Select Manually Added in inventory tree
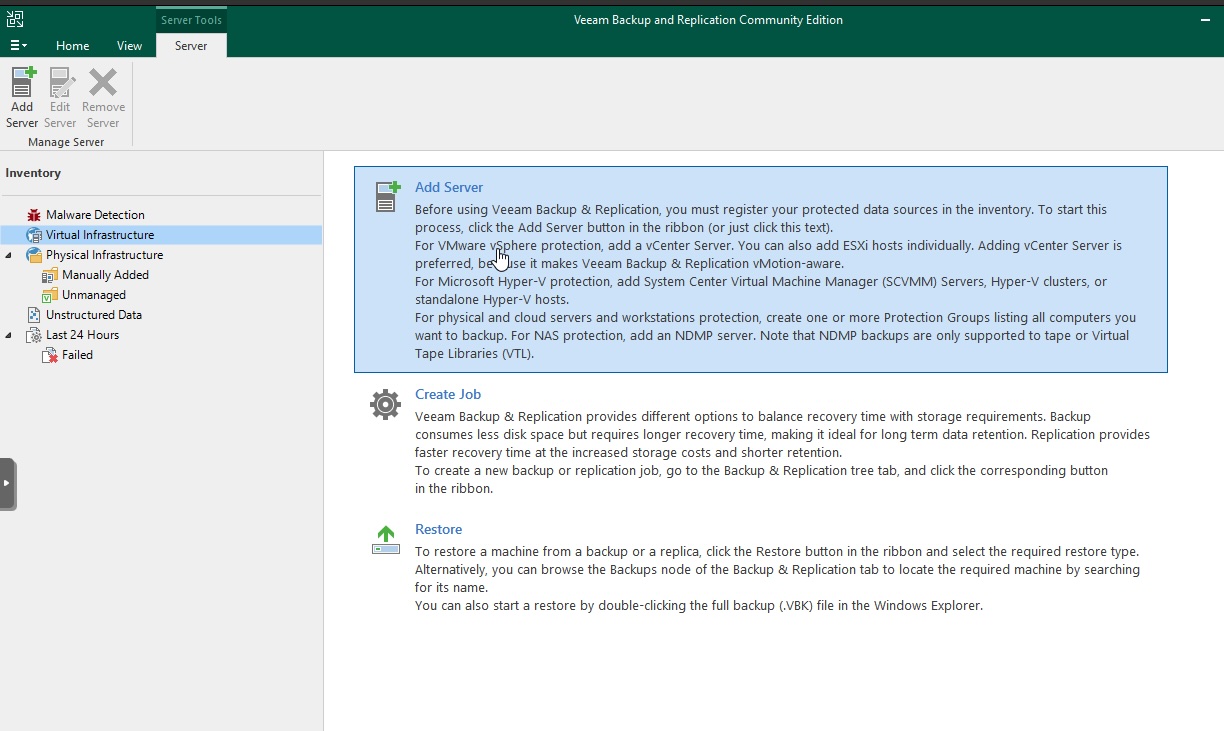Screen dimensions: 1224x731 pyautogui.click(x=105, y=275)
